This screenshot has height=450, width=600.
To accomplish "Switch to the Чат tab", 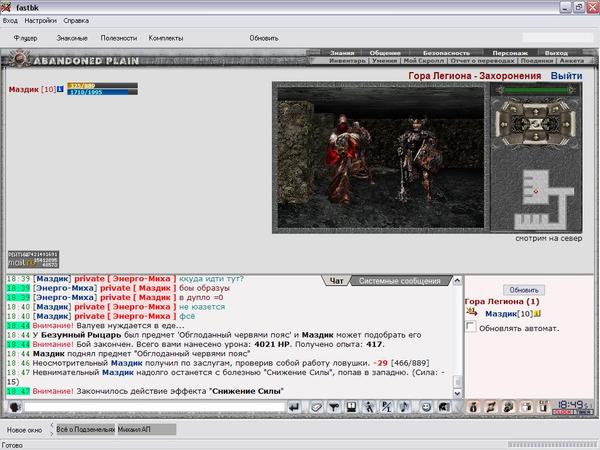I will coord(336,281).
